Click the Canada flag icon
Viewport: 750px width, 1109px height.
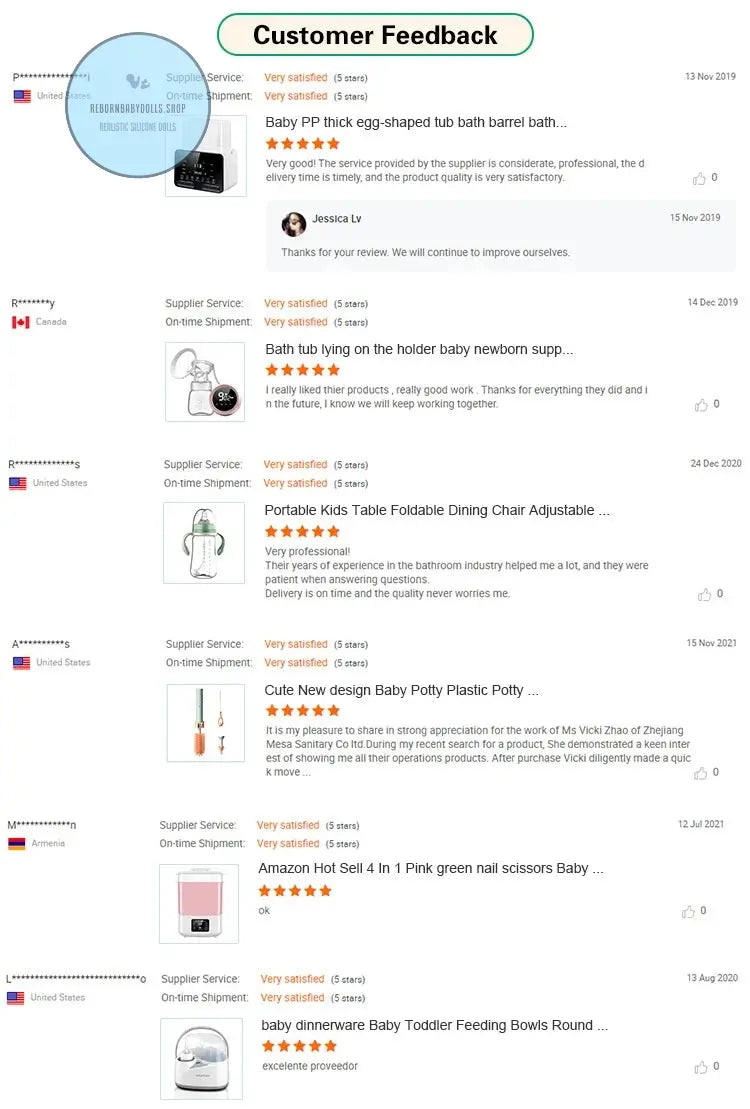[x=20, y=323]
